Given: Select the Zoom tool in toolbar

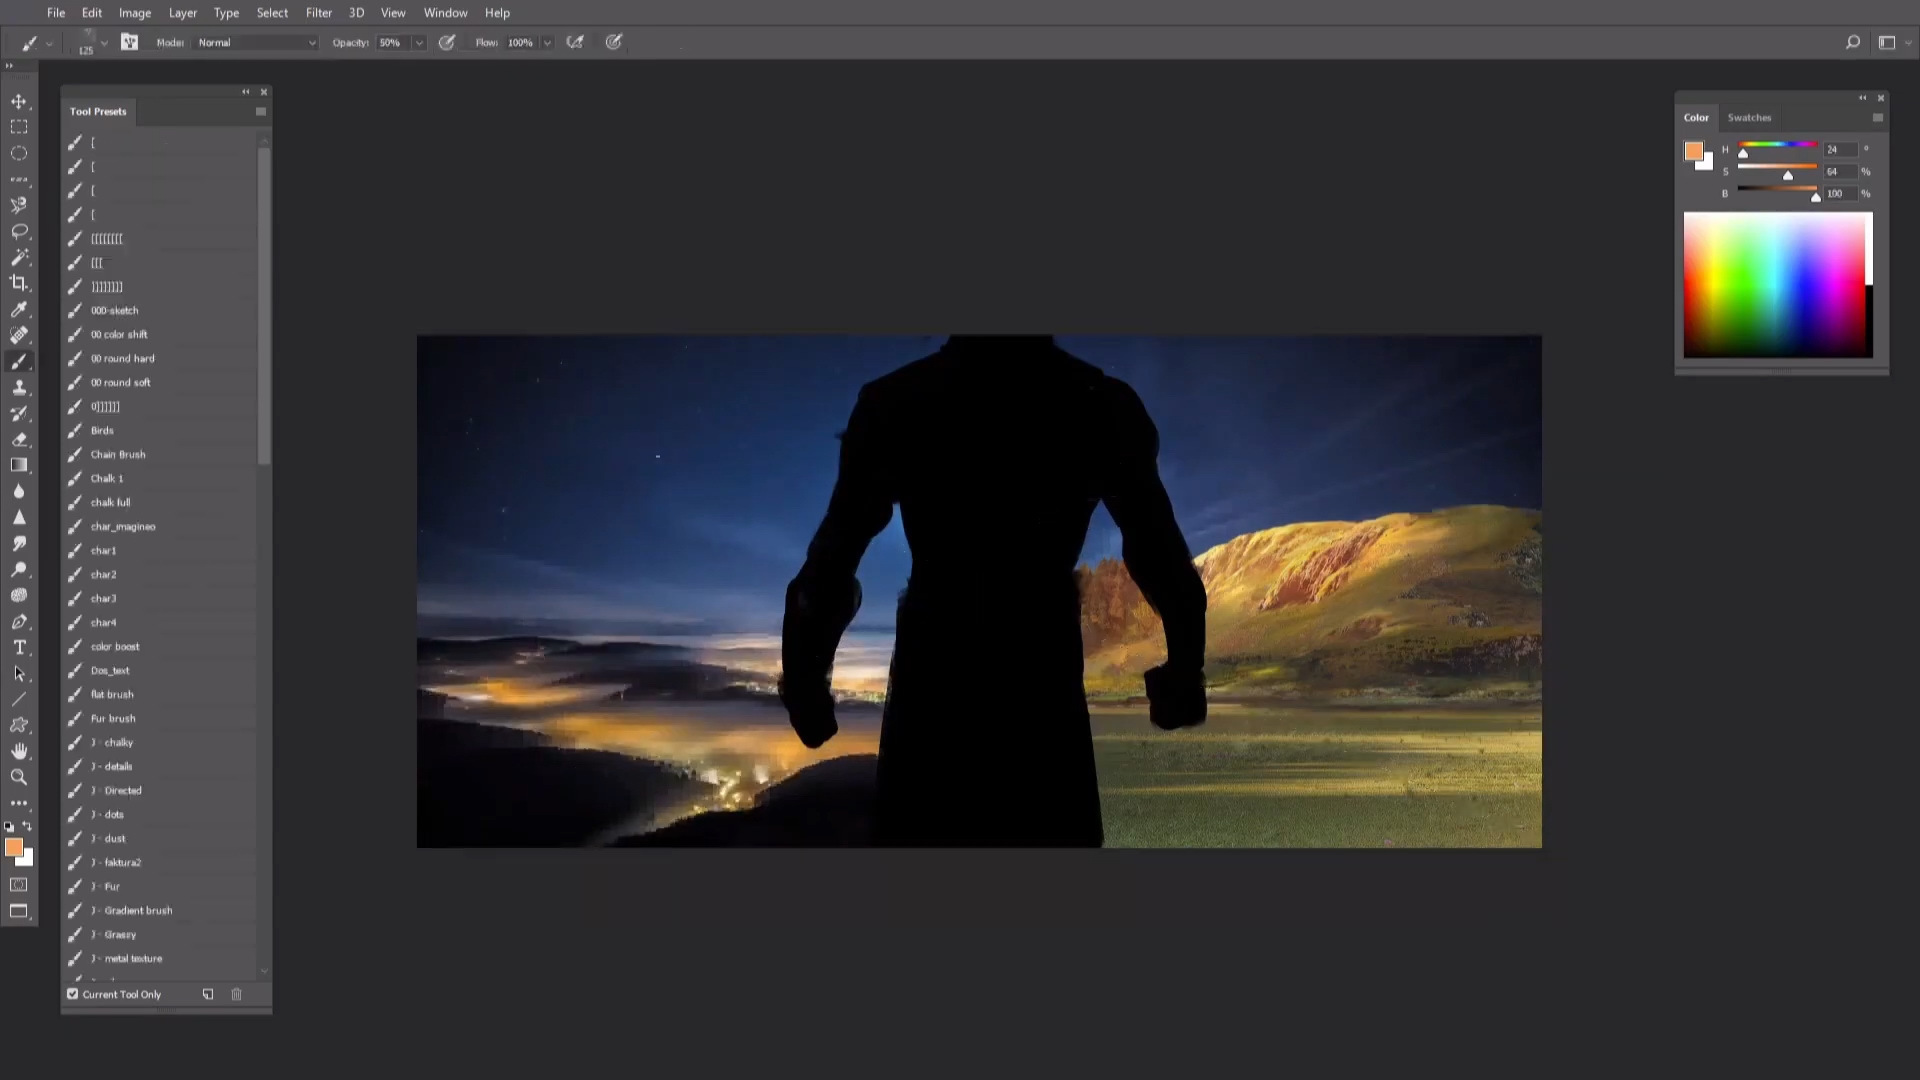Looking at the screenshot, I should click(19, 777).
